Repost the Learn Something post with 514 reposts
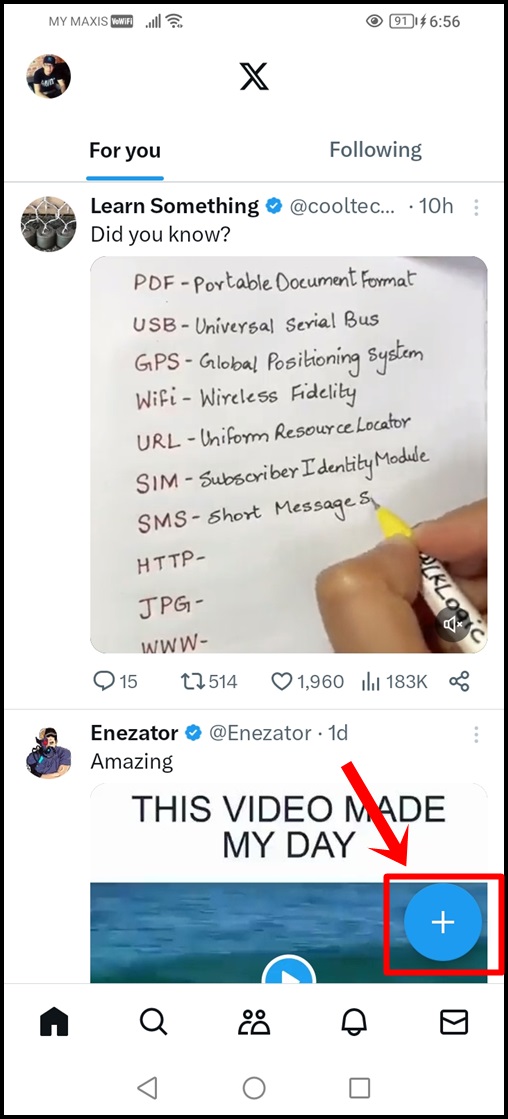 (x=208, y=682)
